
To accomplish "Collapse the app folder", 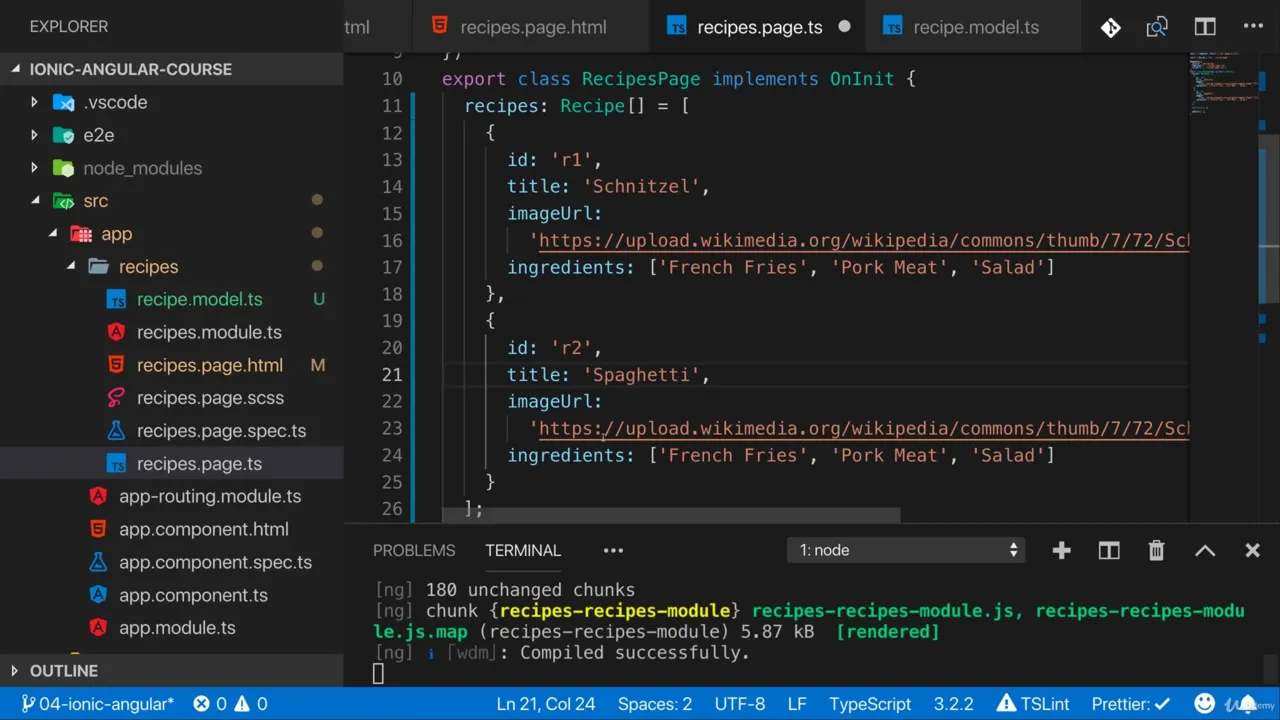I will pyautogui.click(x=53, y=234).
